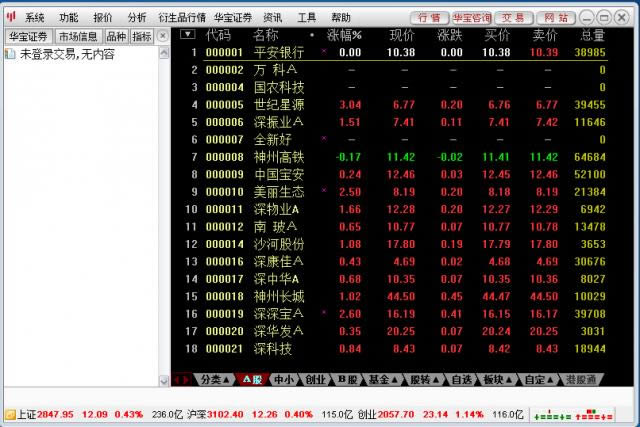Open the 分析 menu
The image size is (640, 427).
[137, 18]
